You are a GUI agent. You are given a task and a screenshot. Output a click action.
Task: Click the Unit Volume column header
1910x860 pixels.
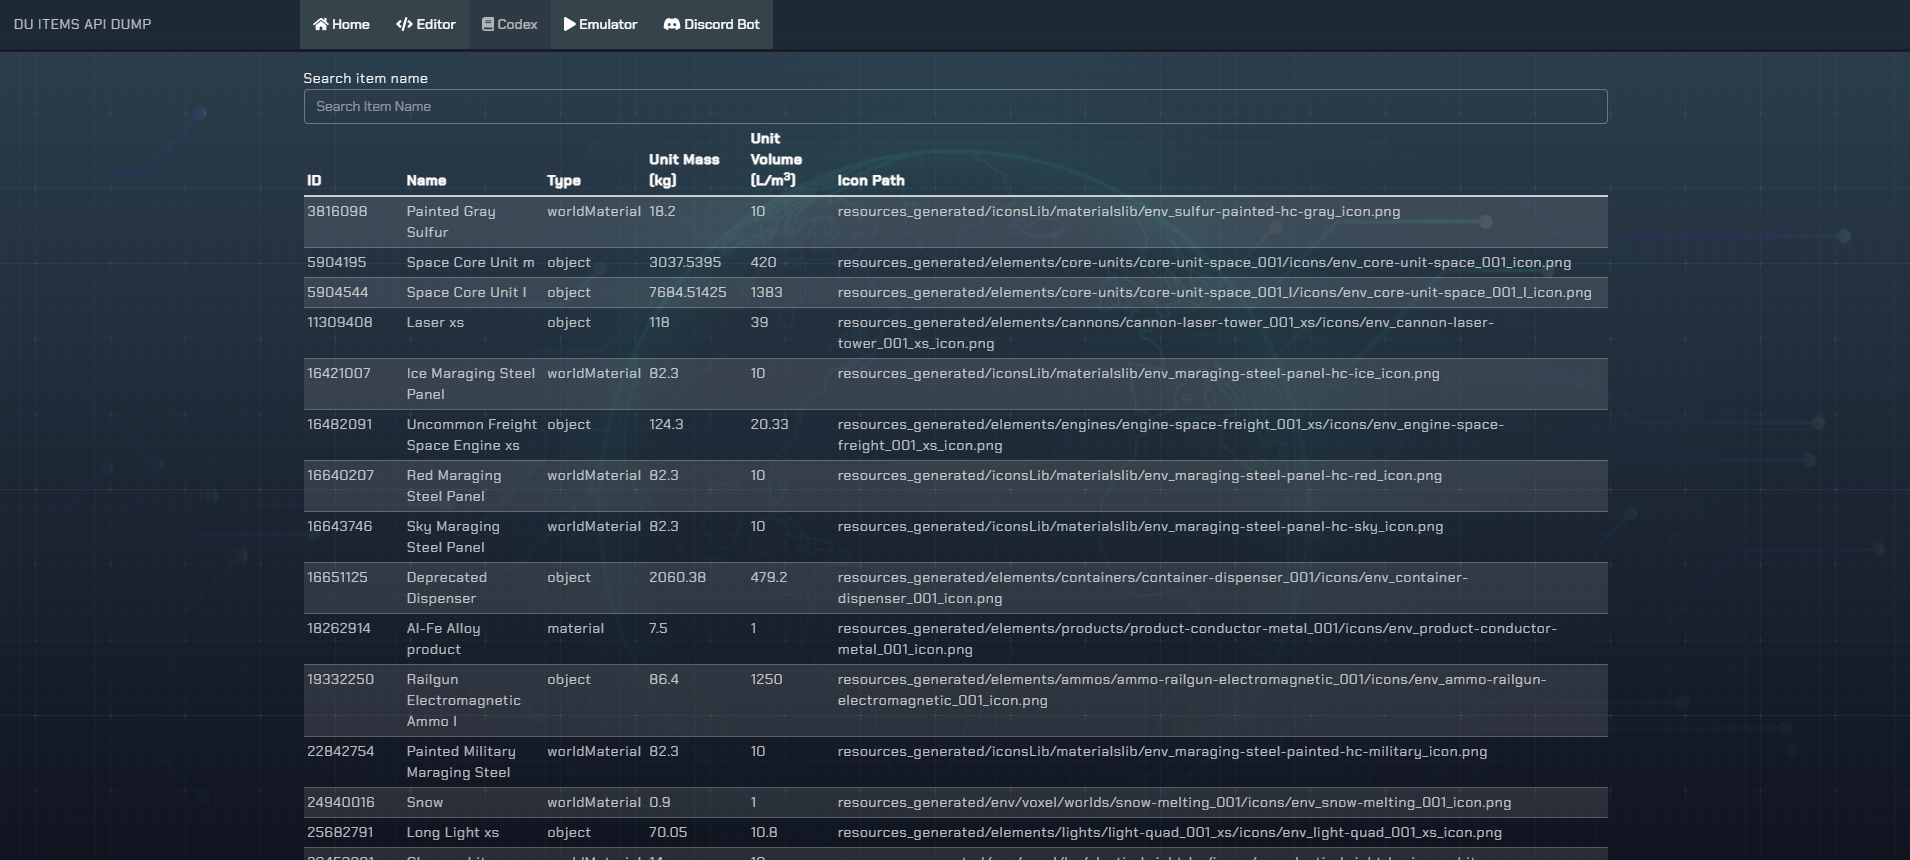(776, 159)
